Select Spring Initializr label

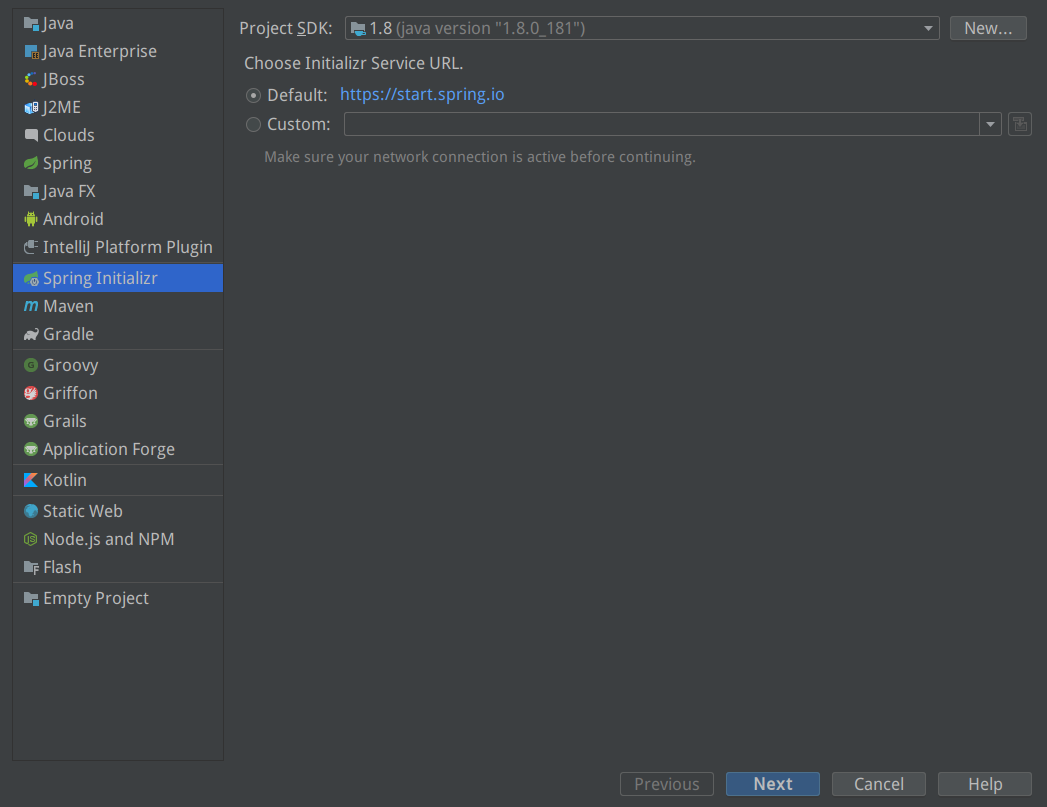pos(100,279)
